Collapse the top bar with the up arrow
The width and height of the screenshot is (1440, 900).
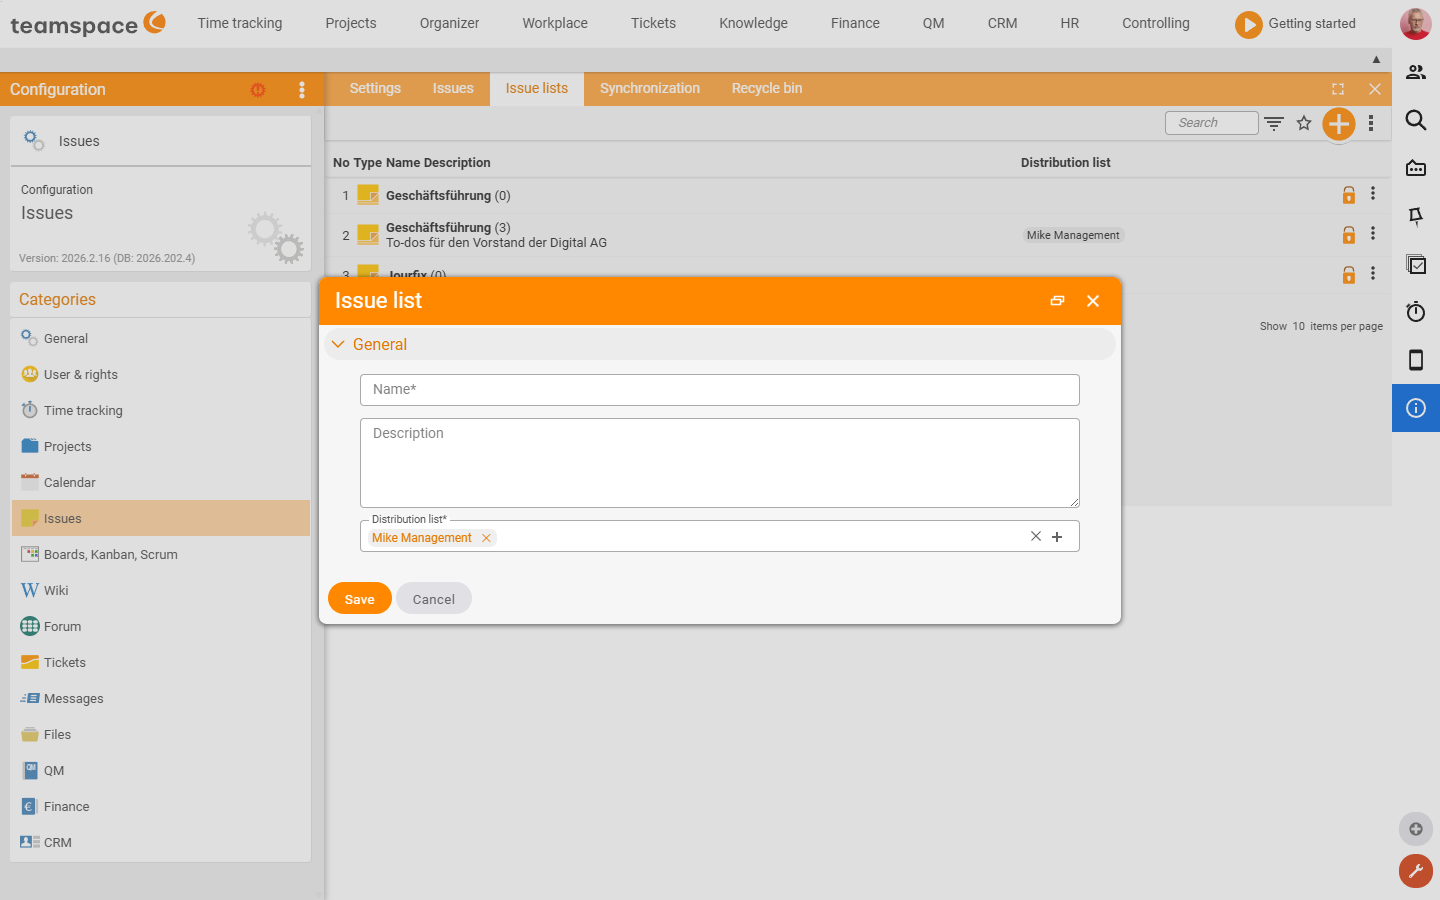point(1376,60)
